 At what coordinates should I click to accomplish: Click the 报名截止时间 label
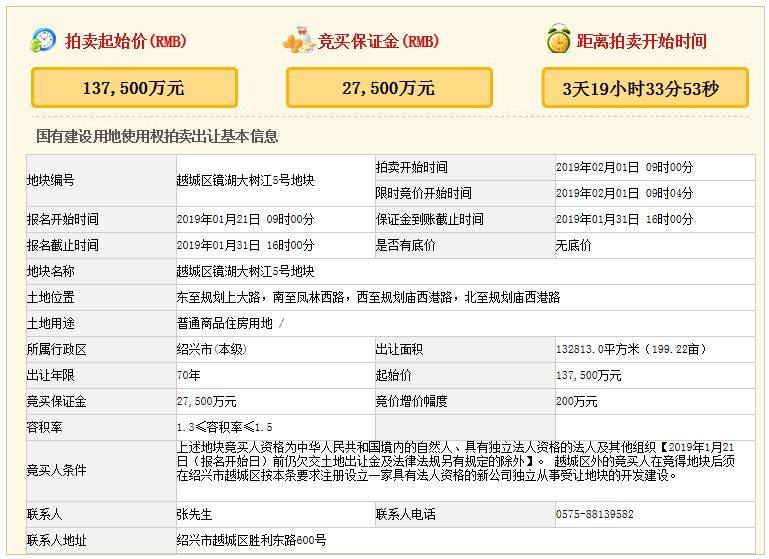(x=63, y=245)
